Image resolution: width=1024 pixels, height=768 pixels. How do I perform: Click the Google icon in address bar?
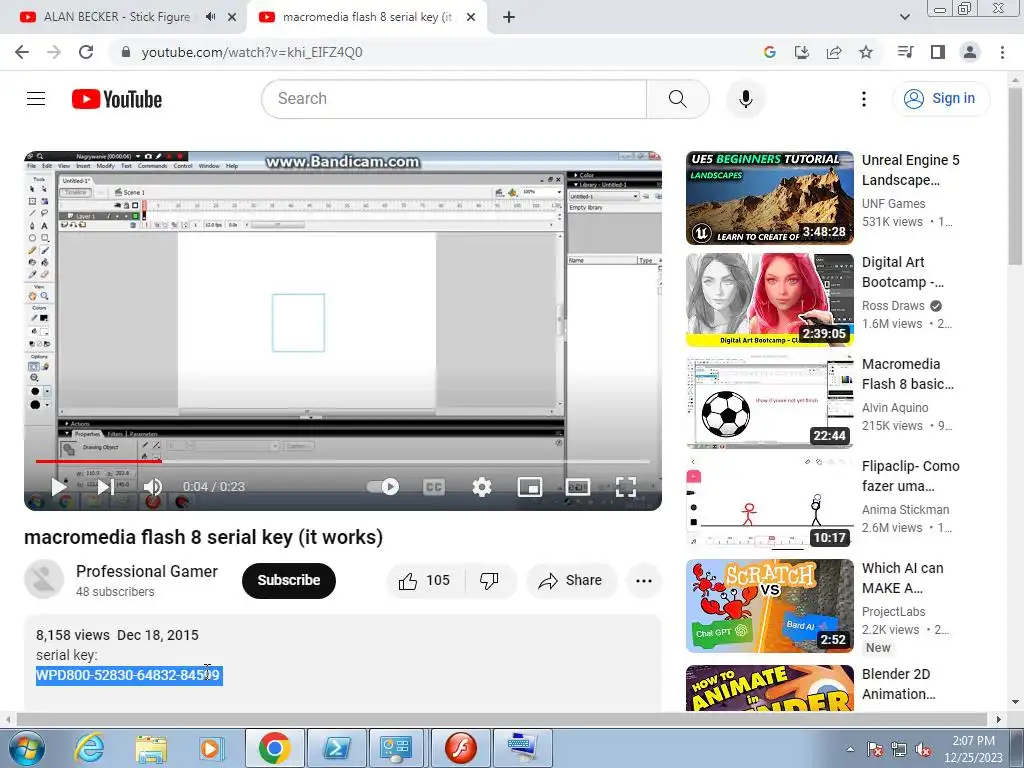click(769, 52)
